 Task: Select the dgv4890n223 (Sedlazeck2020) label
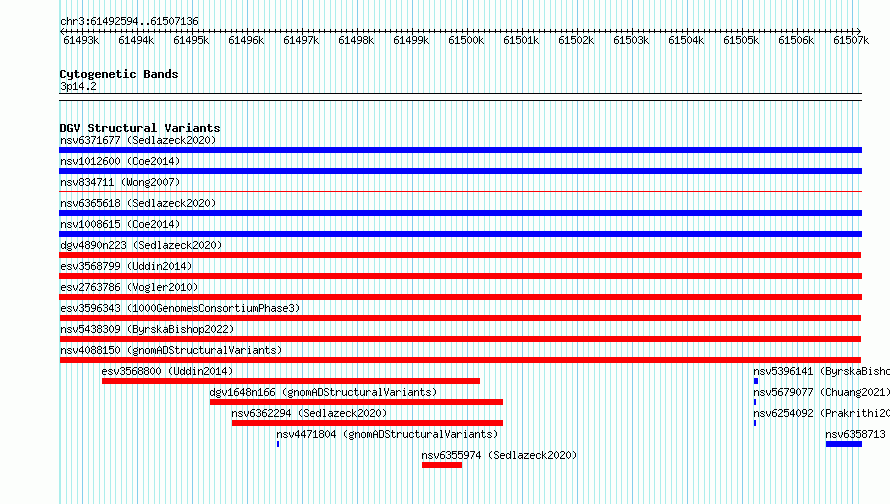141,245
